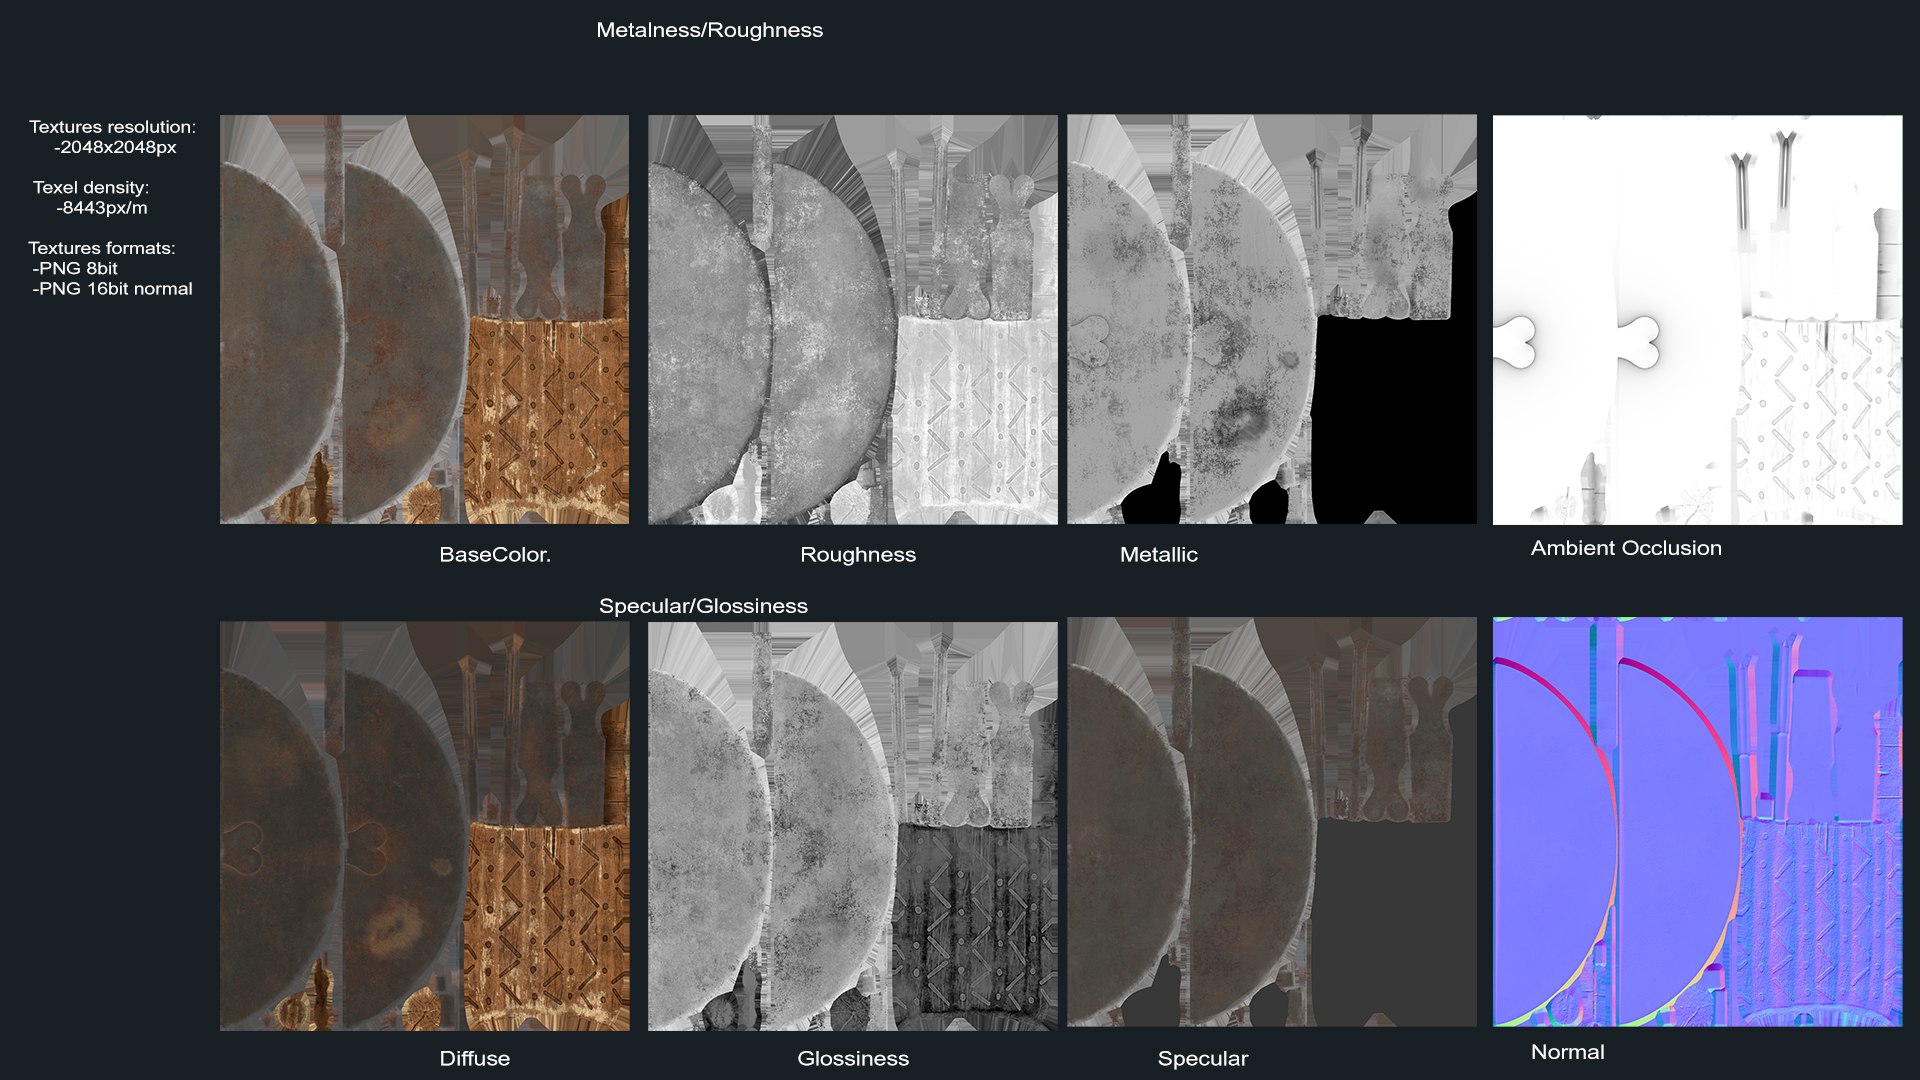Click the Metalness/Roughness heading text

click(709, 30)
